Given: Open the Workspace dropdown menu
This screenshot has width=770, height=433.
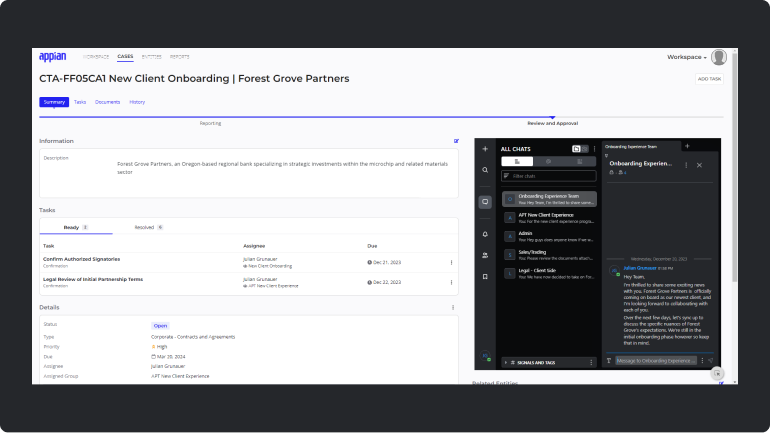Looking at the screenshot, I should pyautogui.click(x=686, y=57).
